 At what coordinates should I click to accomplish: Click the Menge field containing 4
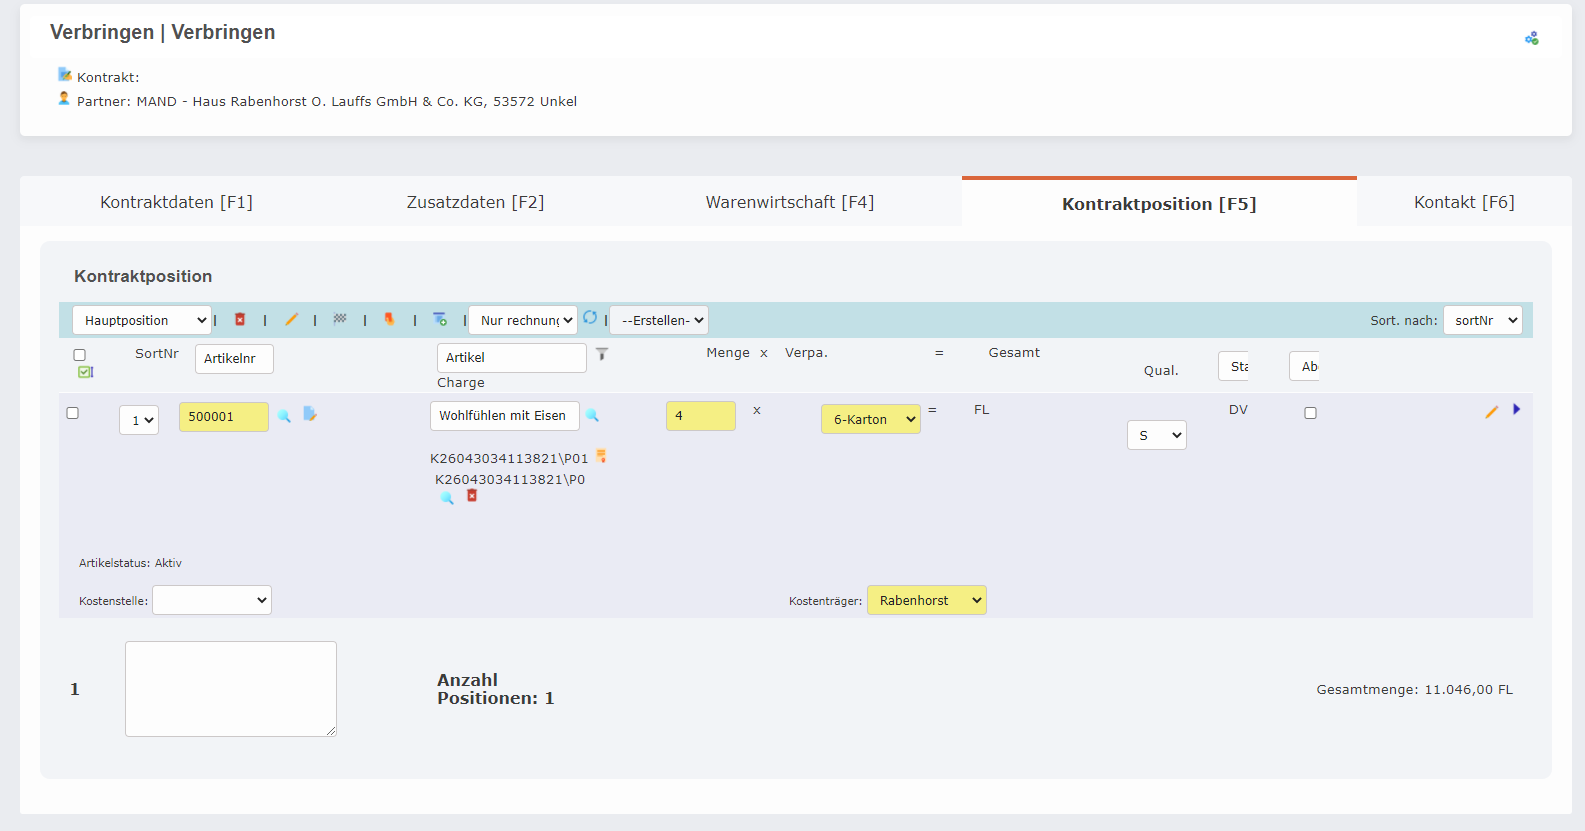click(x=700, y=416)
